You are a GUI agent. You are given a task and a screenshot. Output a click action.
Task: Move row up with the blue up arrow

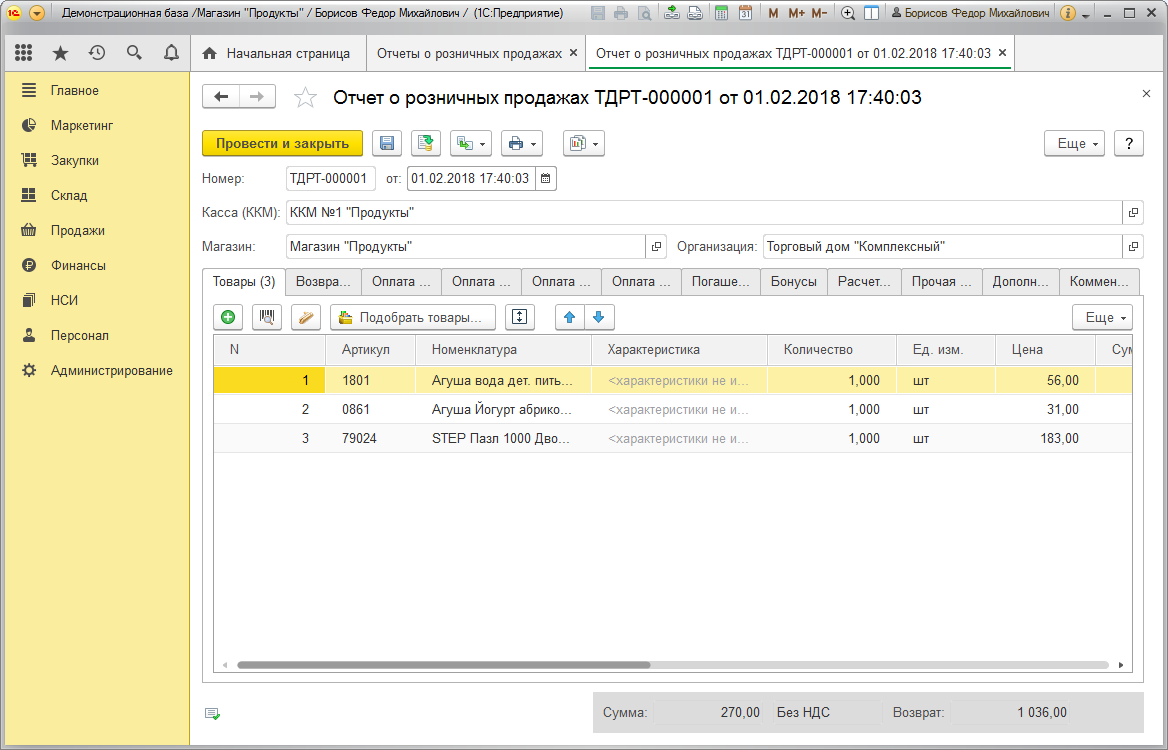[570, 317]
